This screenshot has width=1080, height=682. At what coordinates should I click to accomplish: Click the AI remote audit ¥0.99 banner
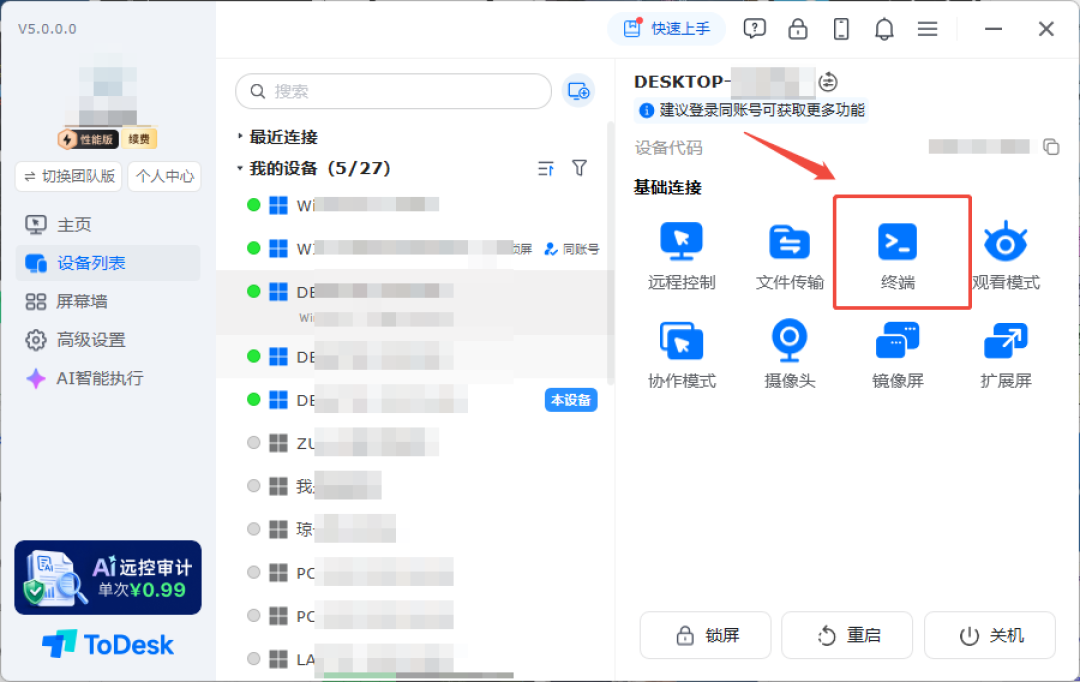coord(108,577)
